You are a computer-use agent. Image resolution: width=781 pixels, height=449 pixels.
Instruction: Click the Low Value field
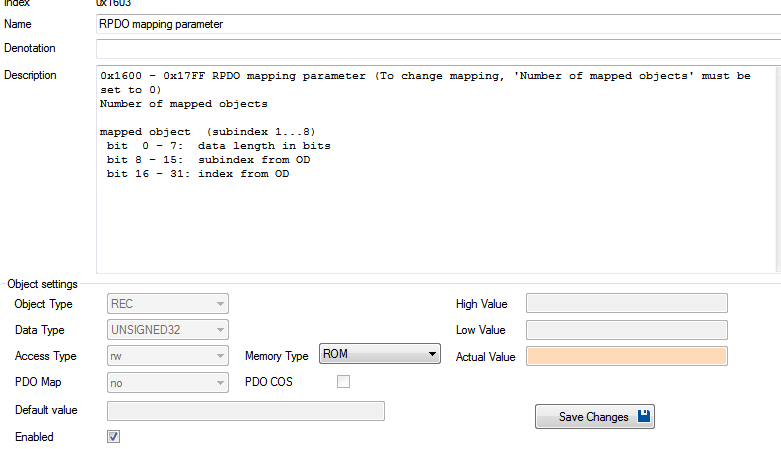627,330
